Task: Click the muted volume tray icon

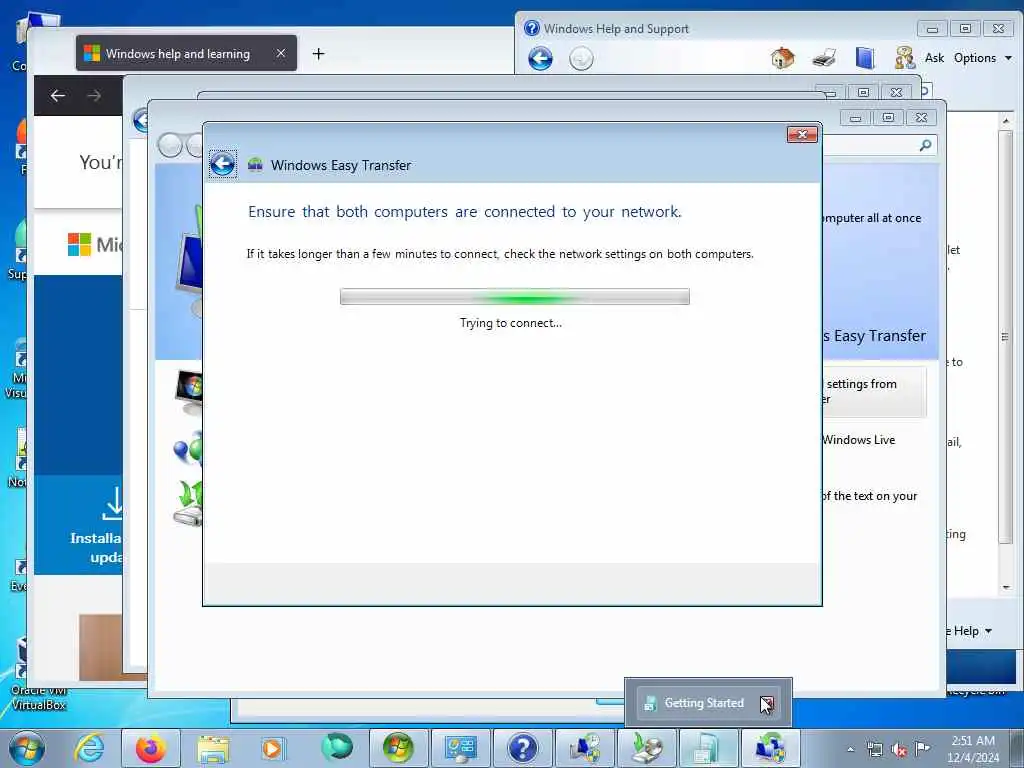Action: click(899, 750)
